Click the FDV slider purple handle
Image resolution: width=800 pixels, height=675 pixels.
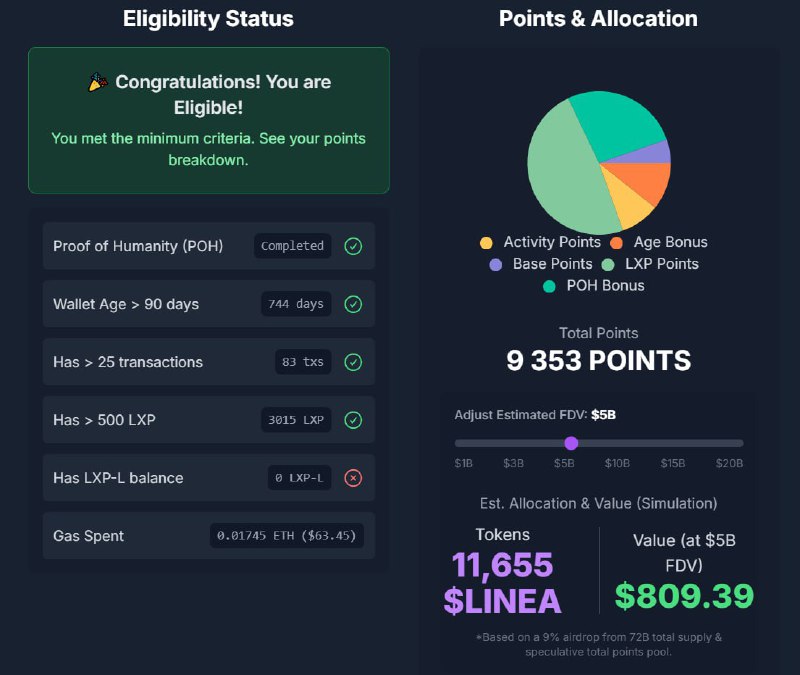(571, 443)
